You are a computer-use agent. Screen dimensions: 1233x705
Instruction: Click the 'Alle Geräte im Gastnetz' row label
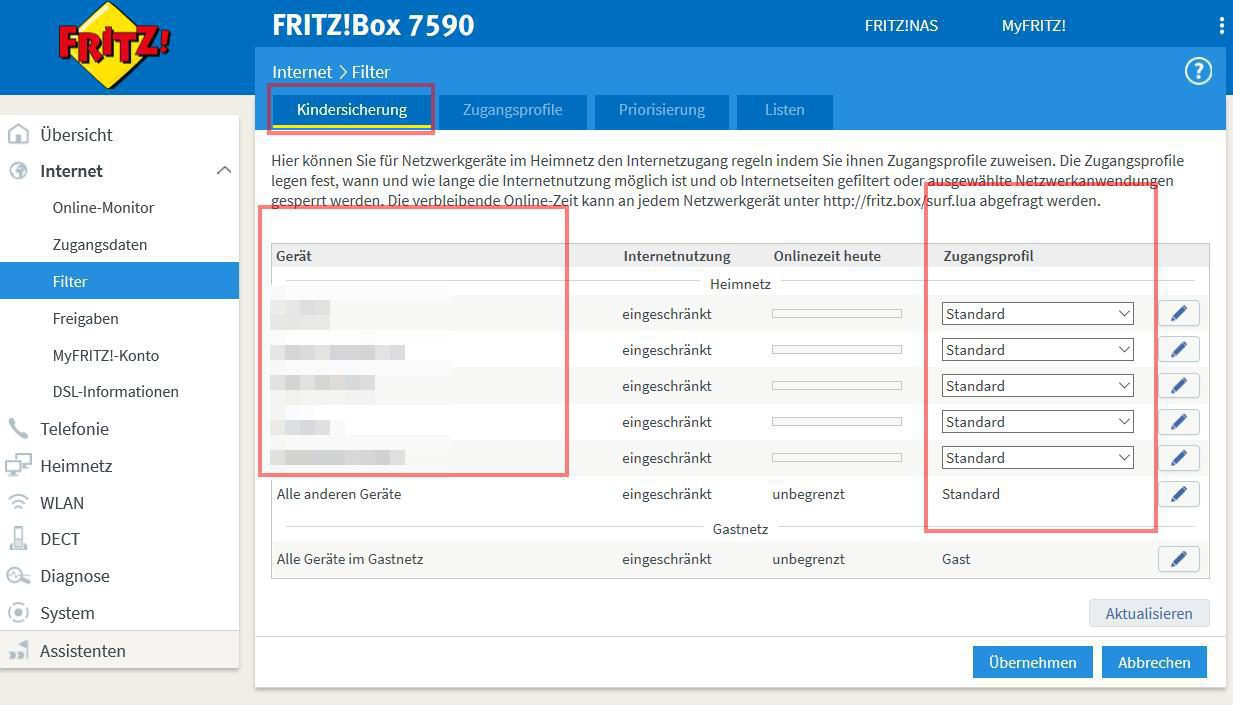click(350, 559)
